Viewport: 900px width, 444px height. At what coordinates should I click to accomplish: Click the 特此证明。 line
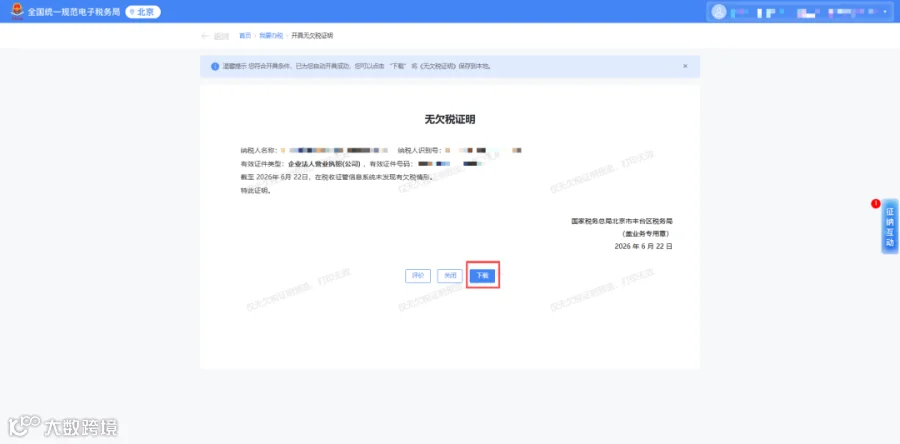256,190
